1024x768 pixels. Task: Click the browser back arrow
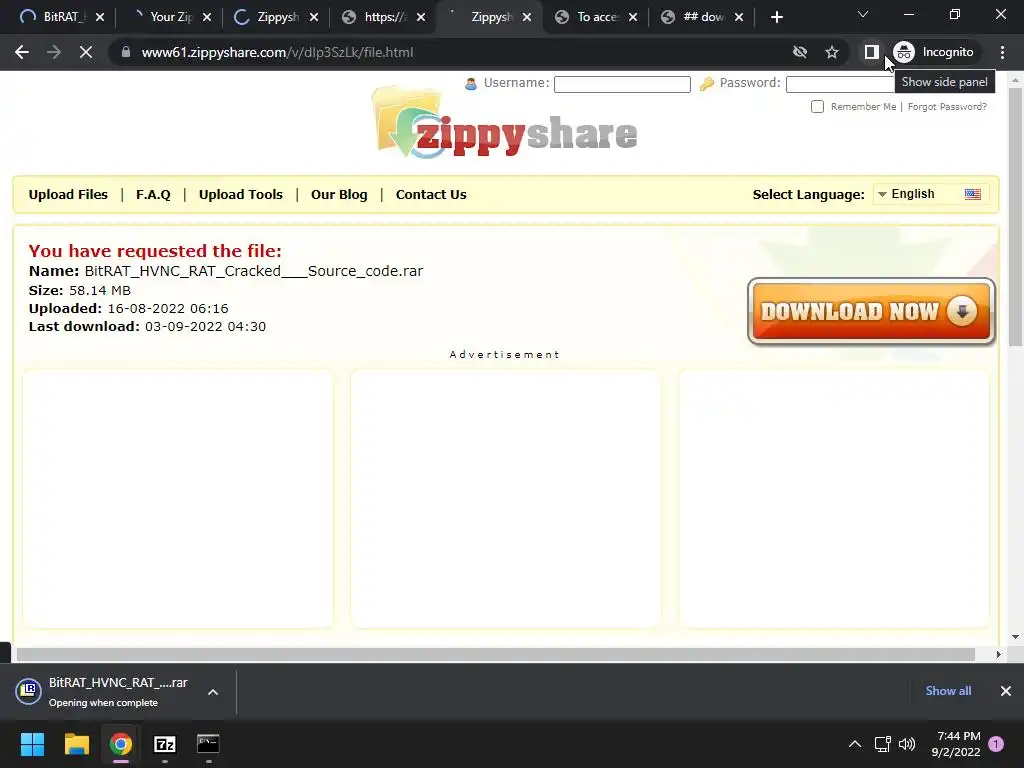click(x=22, y=52)
